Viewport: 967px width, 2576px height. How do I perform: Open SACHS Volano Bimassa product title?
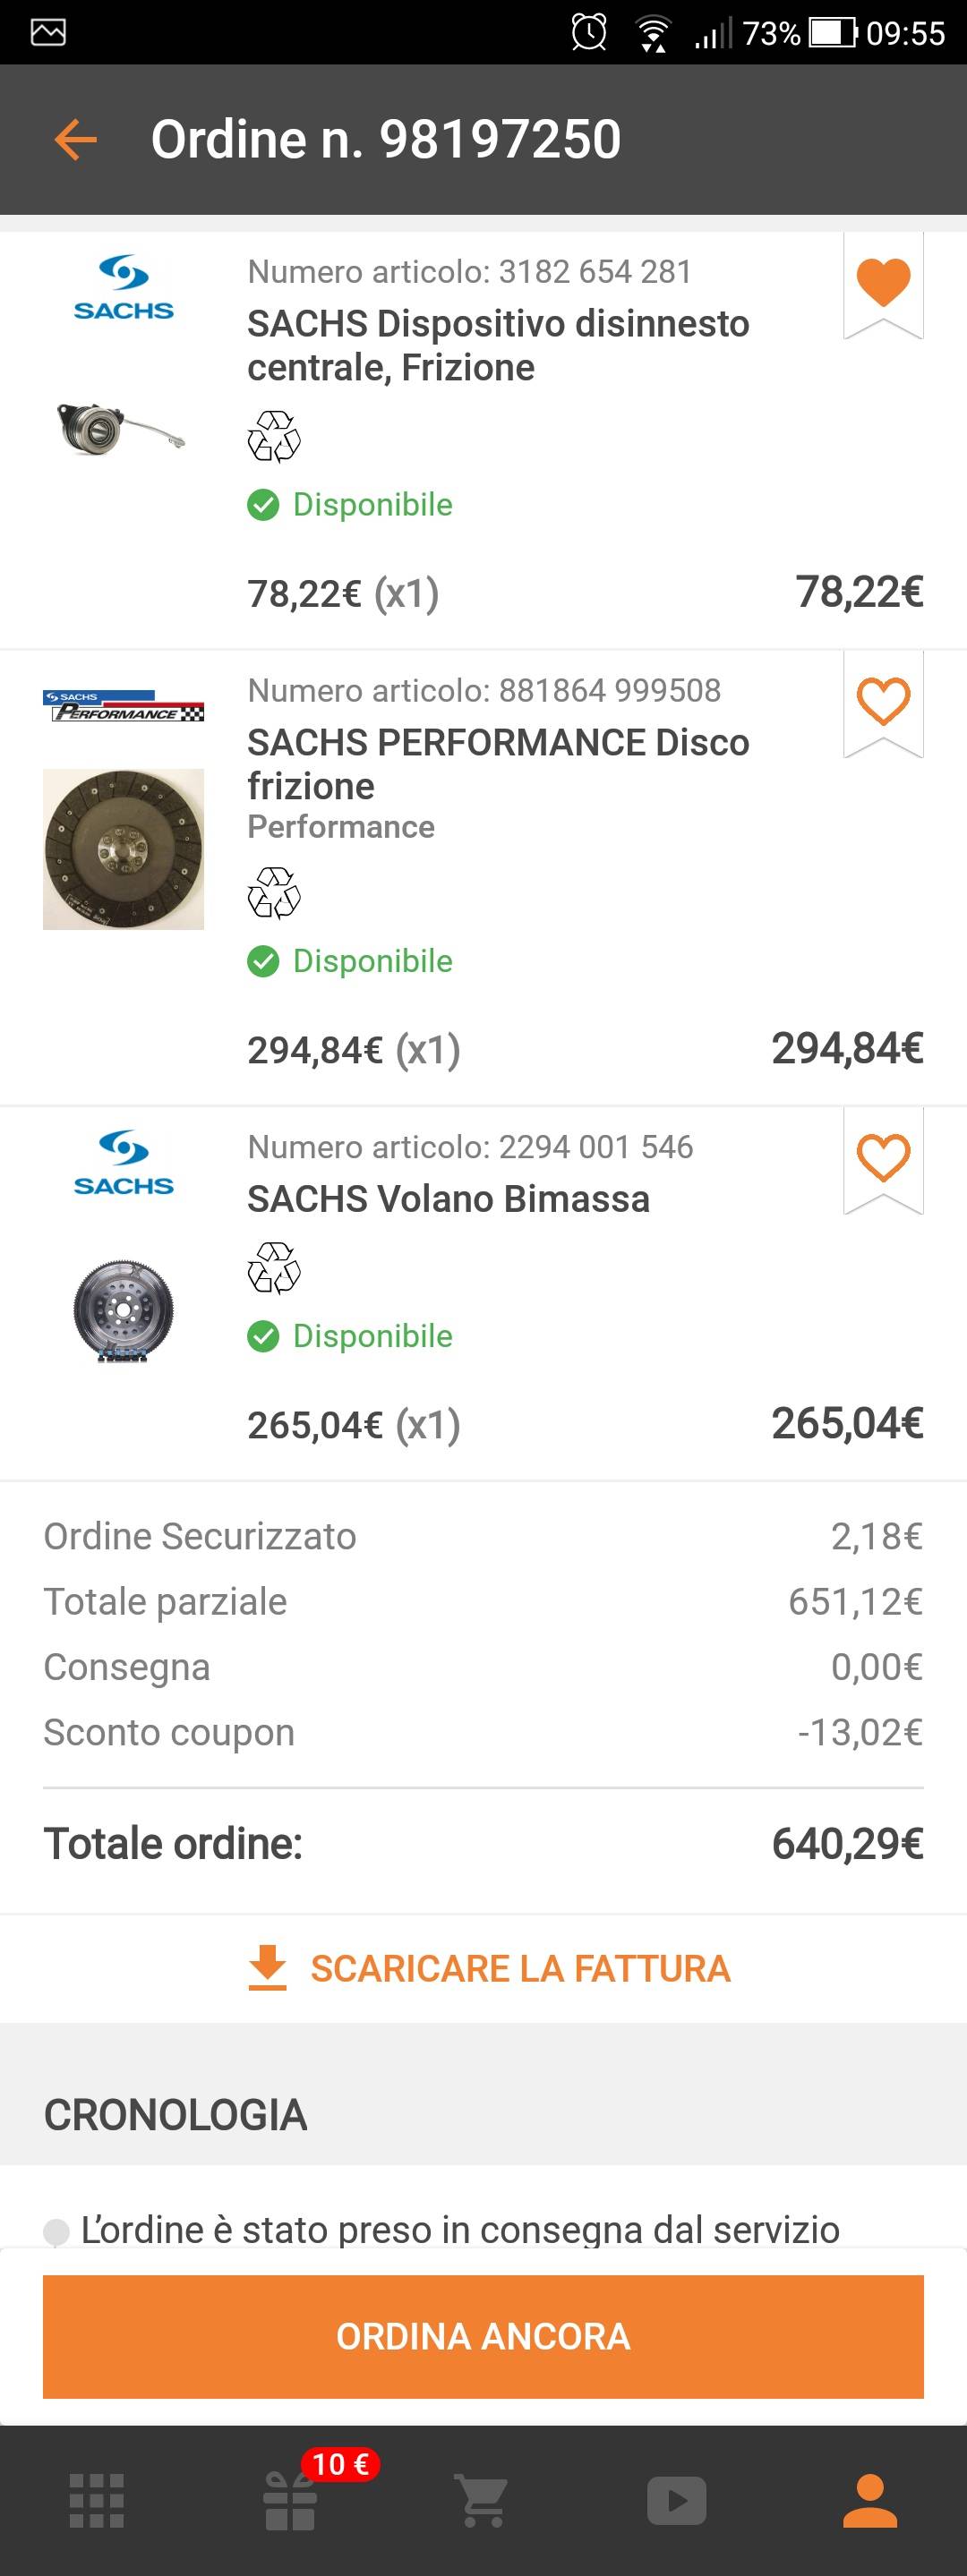click(x=448, y=1198)
